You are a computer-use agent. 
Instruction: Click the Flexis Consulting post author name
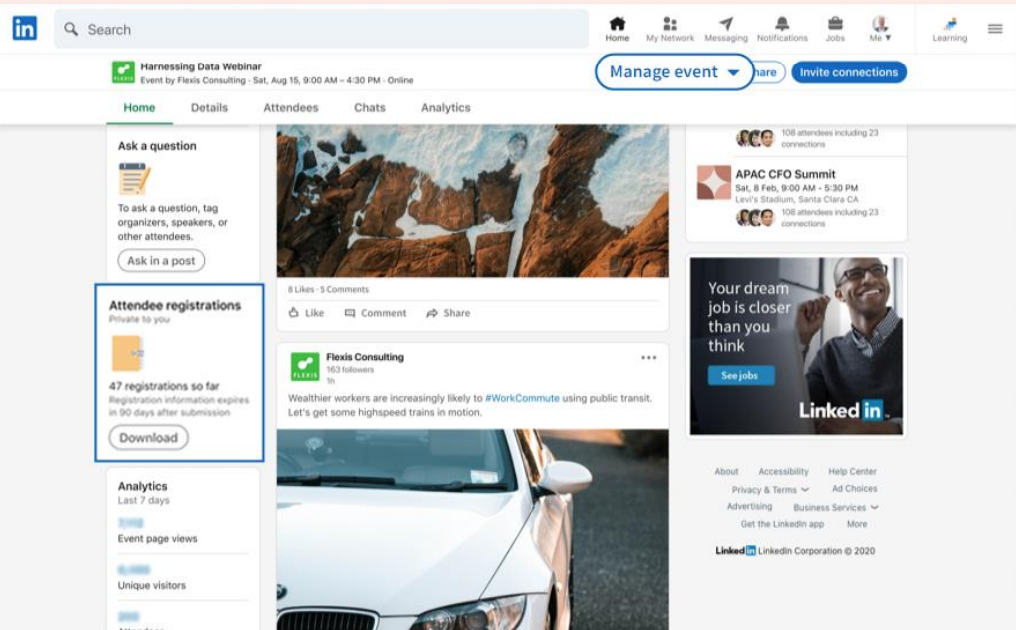[365, 357]
